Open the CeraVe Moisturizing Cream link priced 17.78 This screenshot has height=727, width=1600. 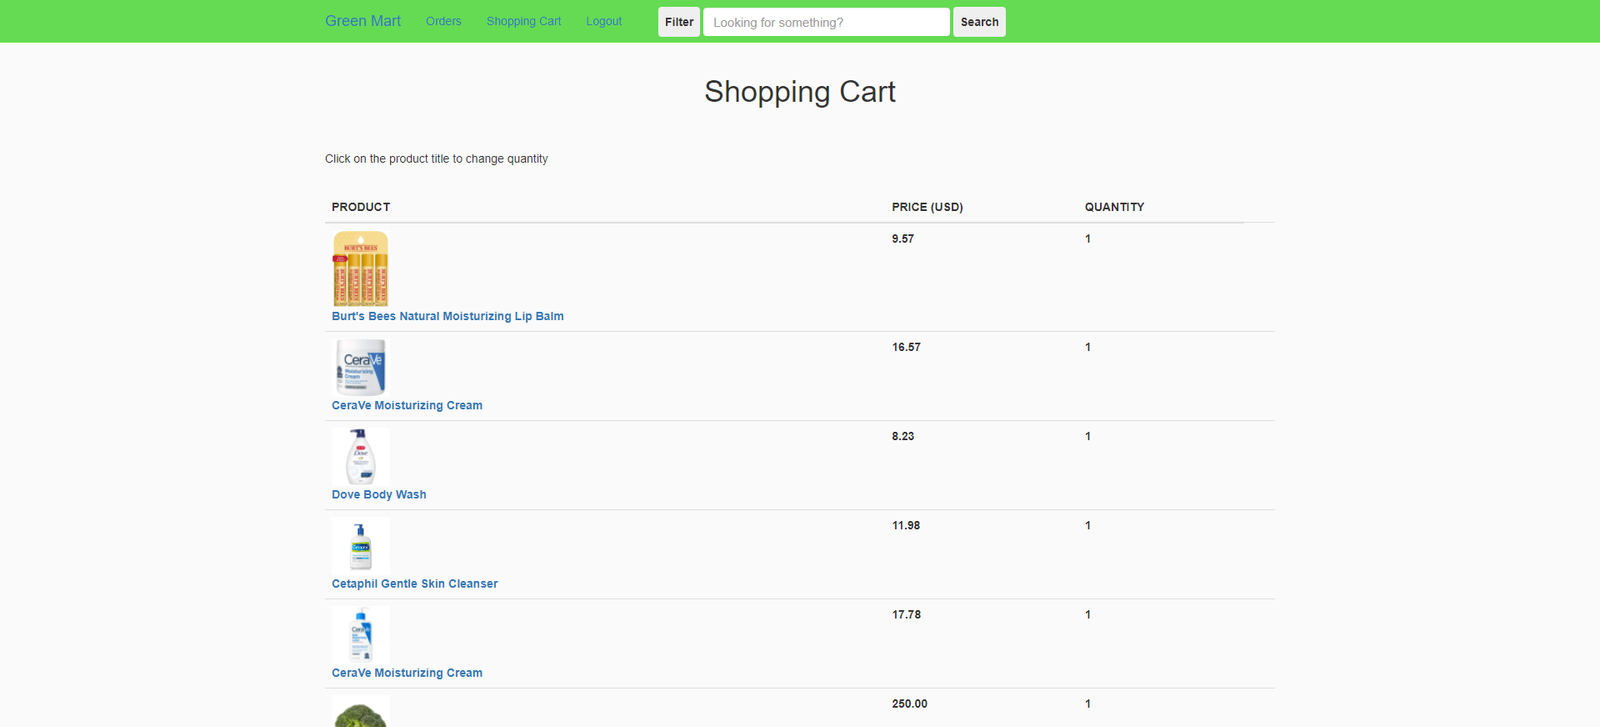pos(407,673)
